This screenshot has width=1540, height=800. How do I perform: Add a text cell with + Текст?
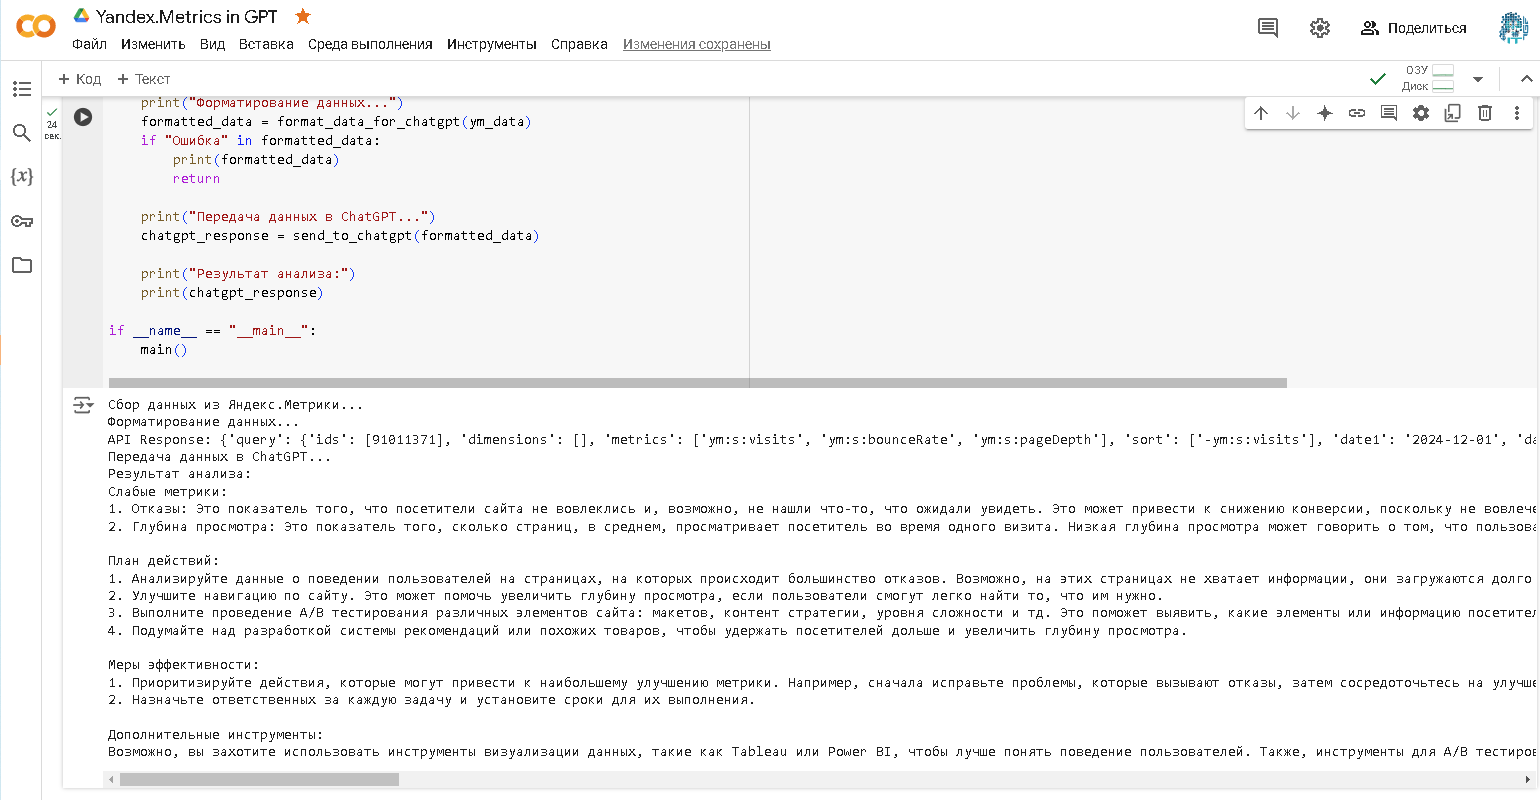click(143, 79)
